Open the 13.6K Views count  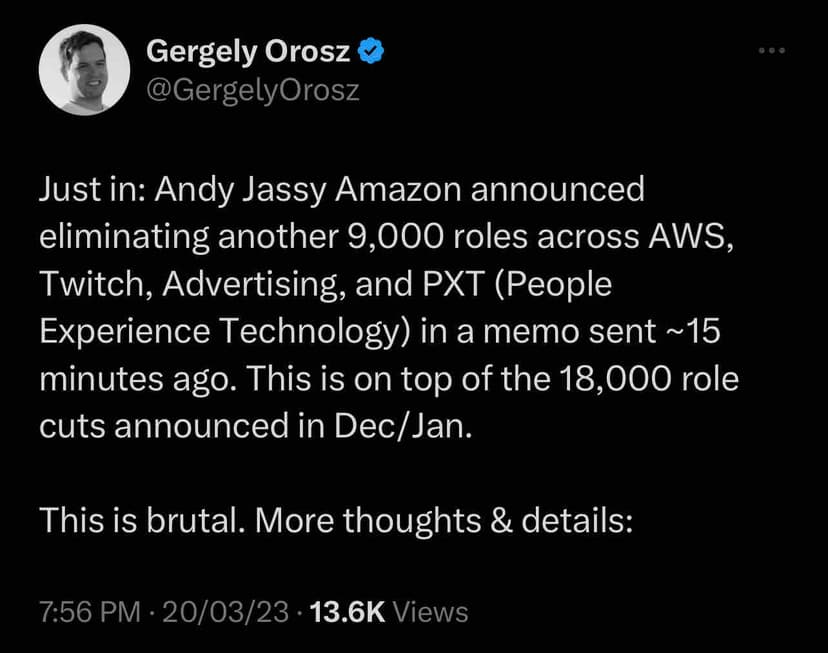click(x=349, y=611)
